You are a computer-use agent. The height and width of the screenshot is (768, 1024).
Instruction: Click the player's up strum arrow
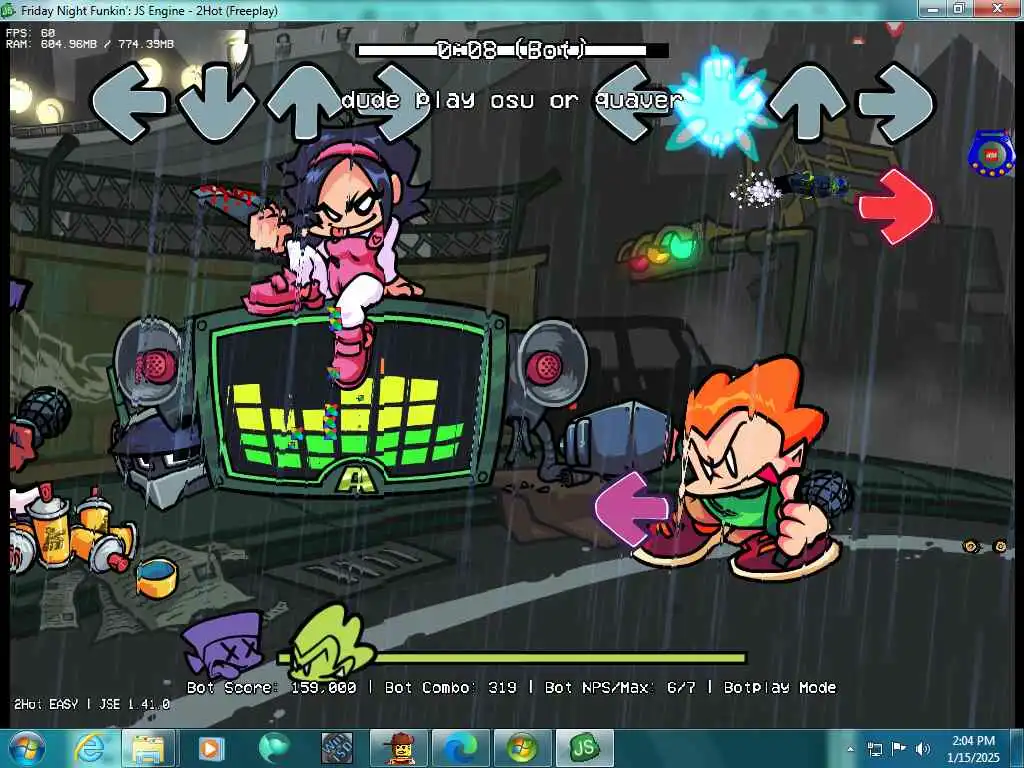click(808, 102)
